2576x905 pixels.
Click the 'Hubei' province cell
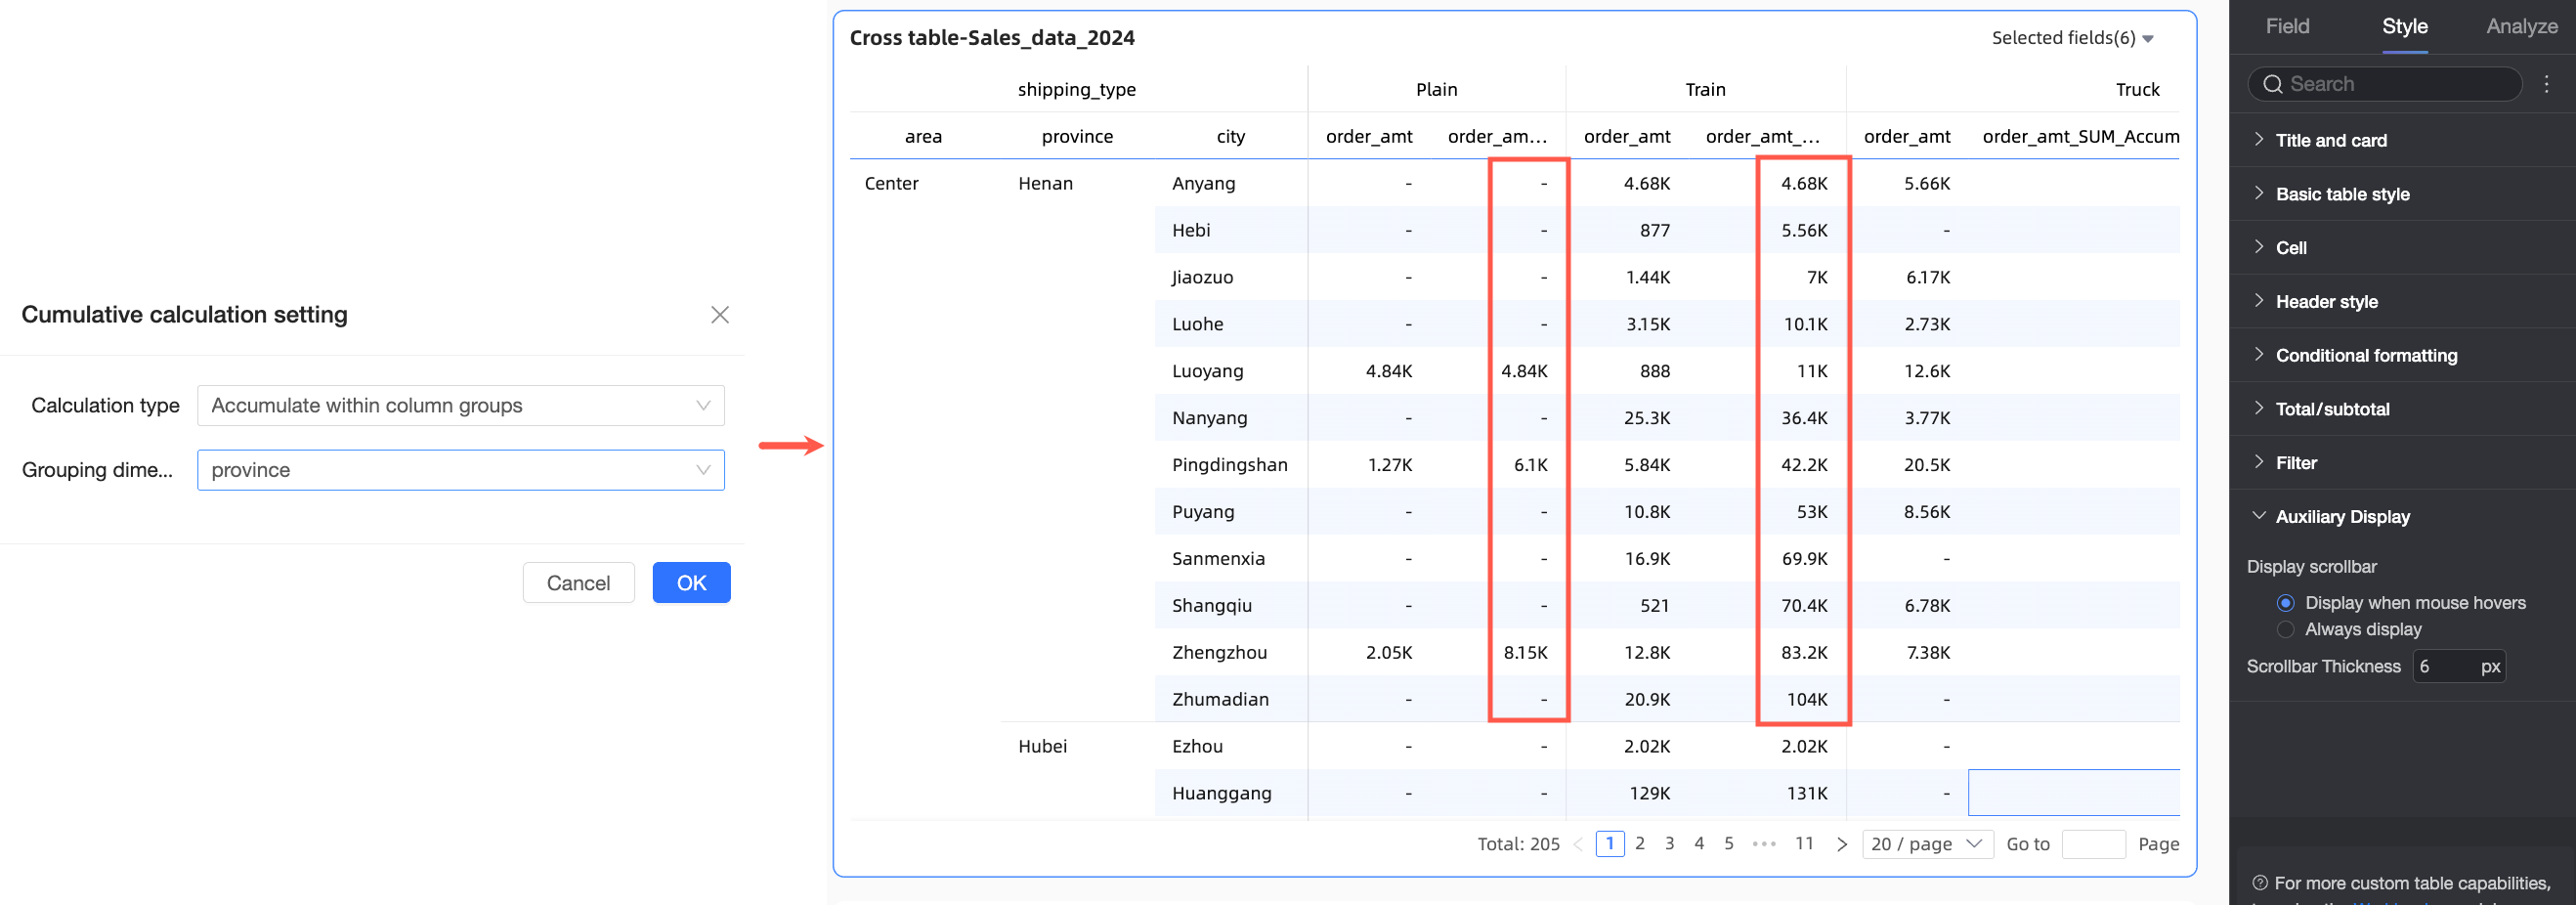[x=1042, y=746]
